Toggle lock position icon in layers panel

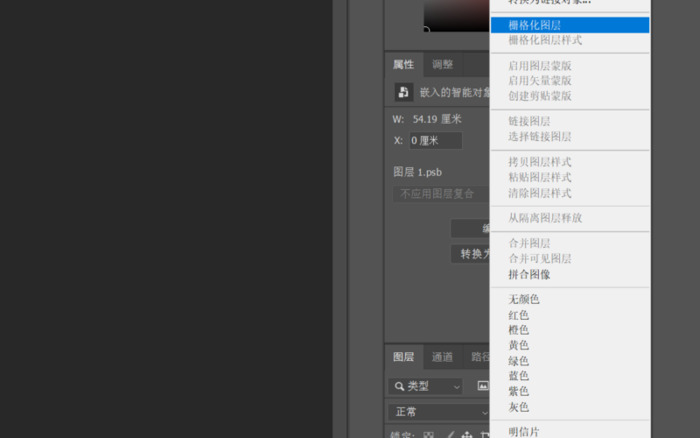point(467,435)
